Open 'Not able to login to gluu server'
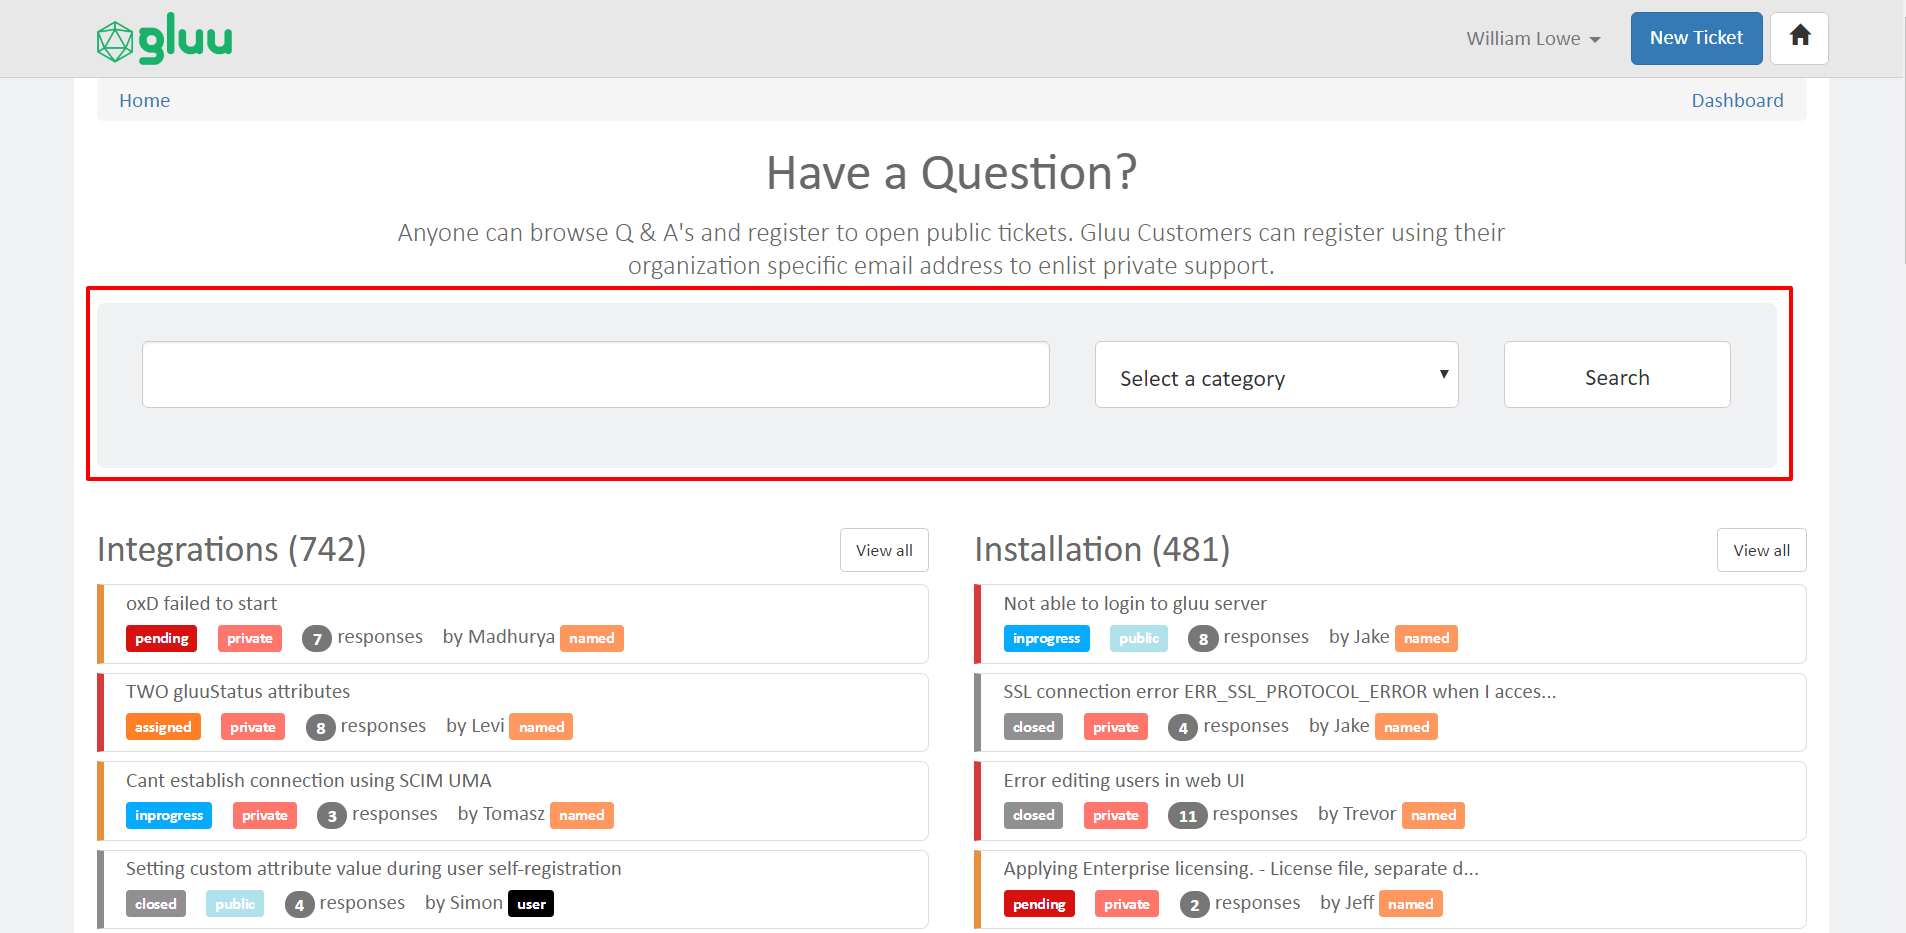1906x933 pixels. coord(1135,604)
